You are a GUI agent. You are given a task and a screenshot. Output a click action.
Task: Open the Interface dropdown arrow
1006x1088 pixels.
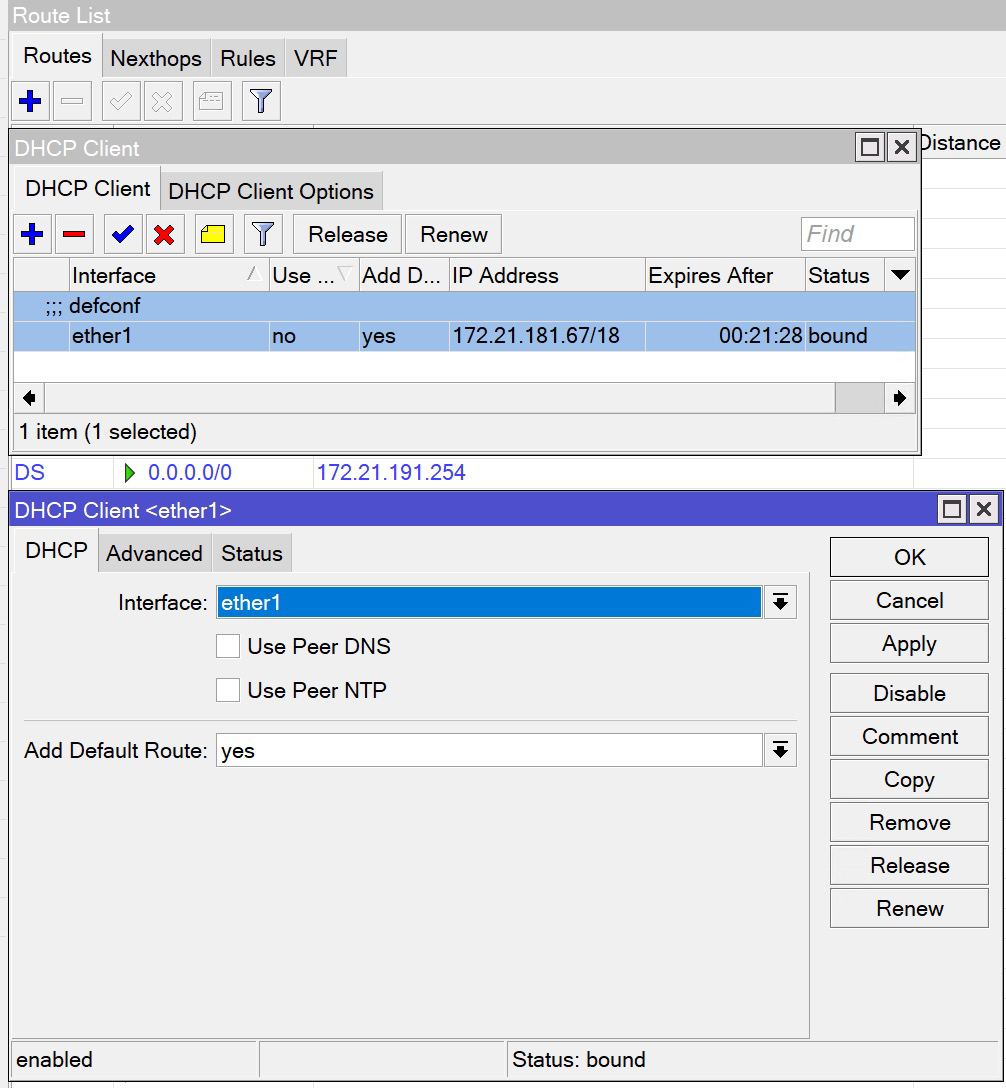coord(780,602)
